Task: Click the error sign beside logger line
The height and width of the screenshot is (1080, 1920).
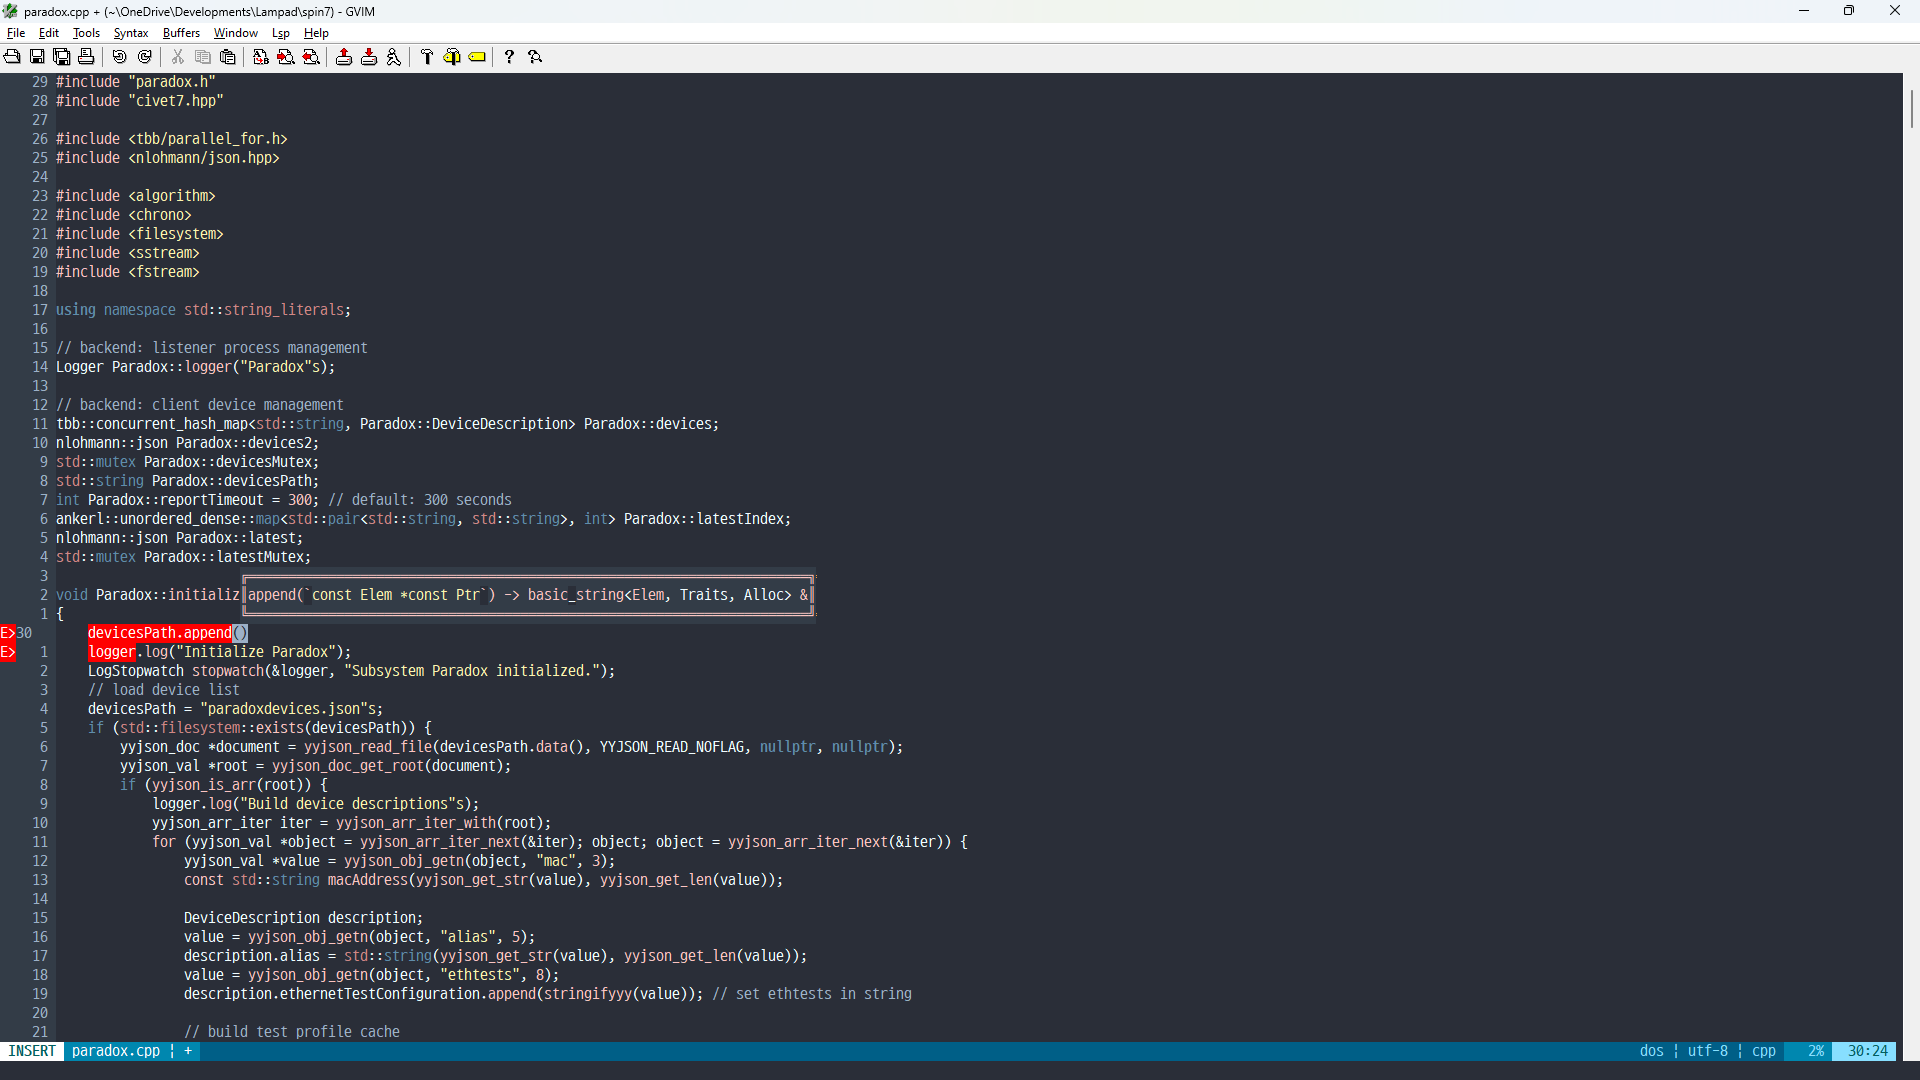Action: tap(8, 652)
